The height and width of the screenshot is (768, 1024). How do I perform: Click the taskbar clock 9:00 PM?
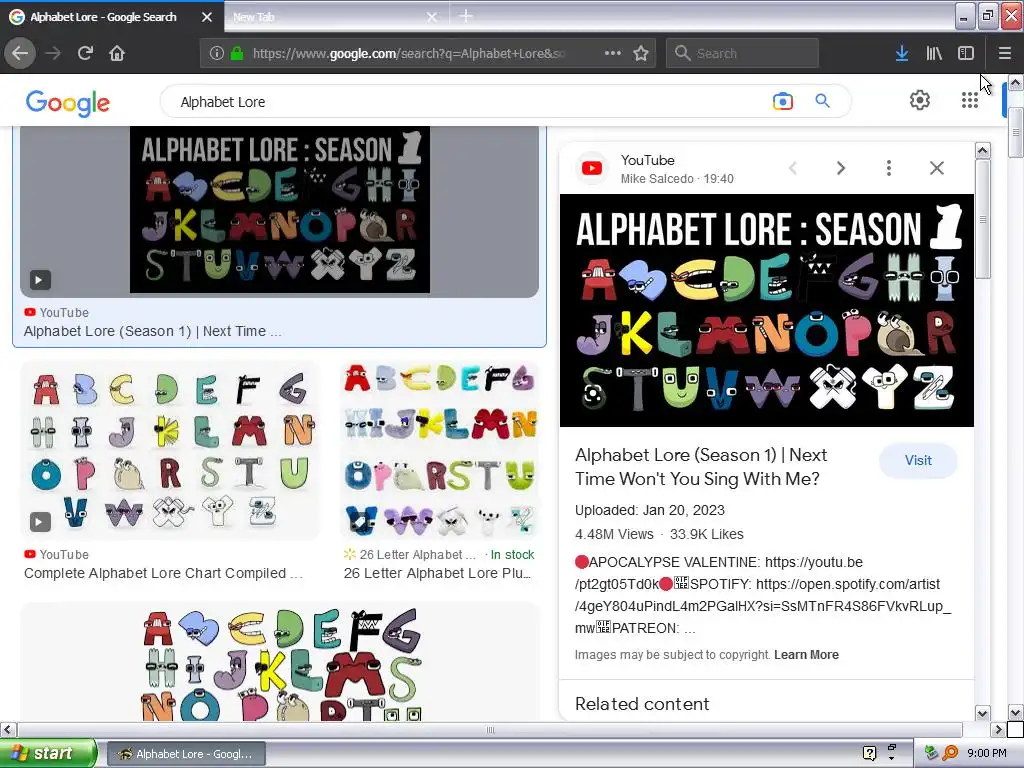click(x=987, y=753)
